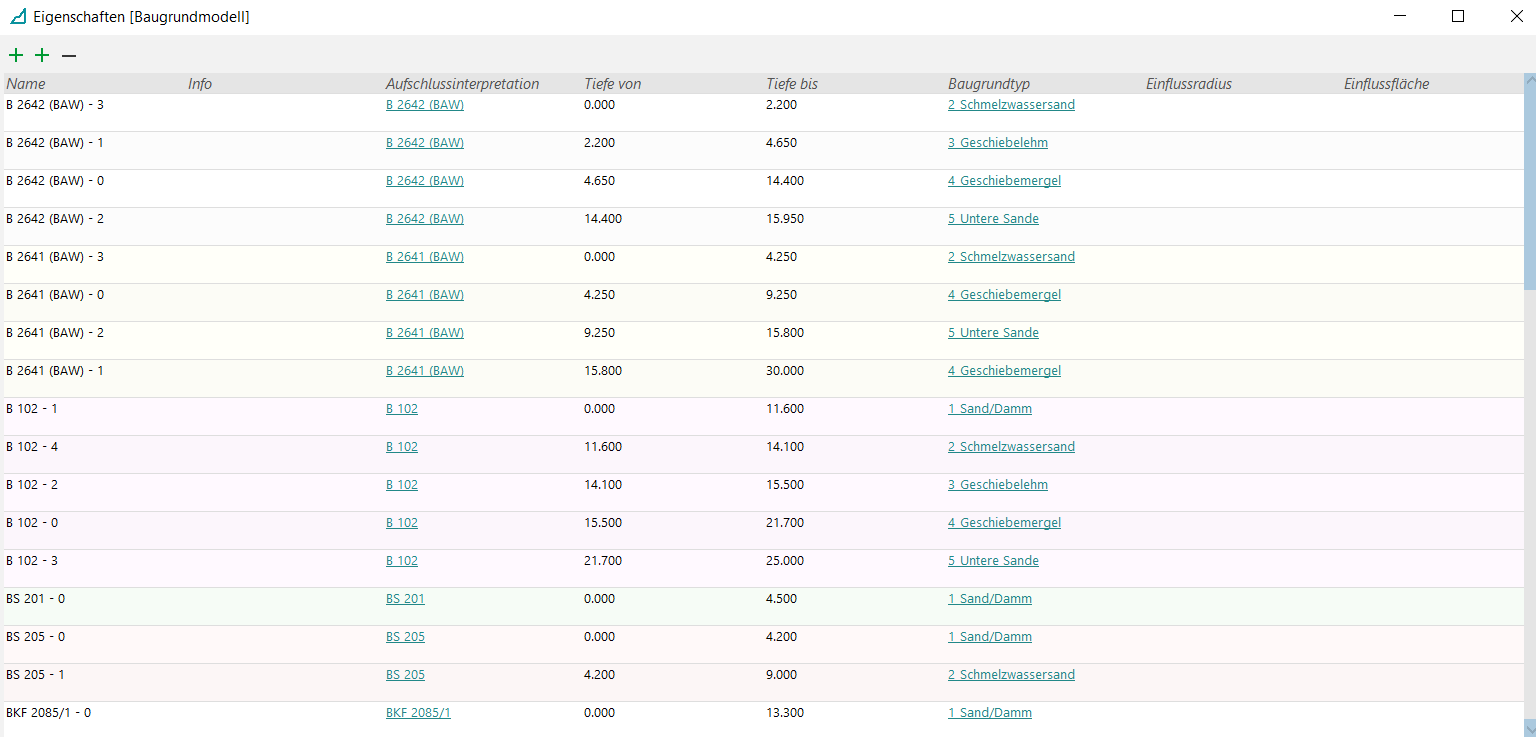Image resolution: width=1536 pixels, height=737 pixels.
Task: Click the Eigenschaften window app icon
Action: pos(17,17)
